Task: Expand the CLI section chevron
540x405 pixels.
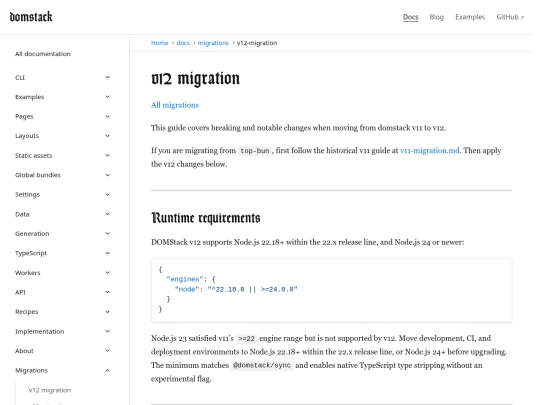Action: tap(107, 77)
